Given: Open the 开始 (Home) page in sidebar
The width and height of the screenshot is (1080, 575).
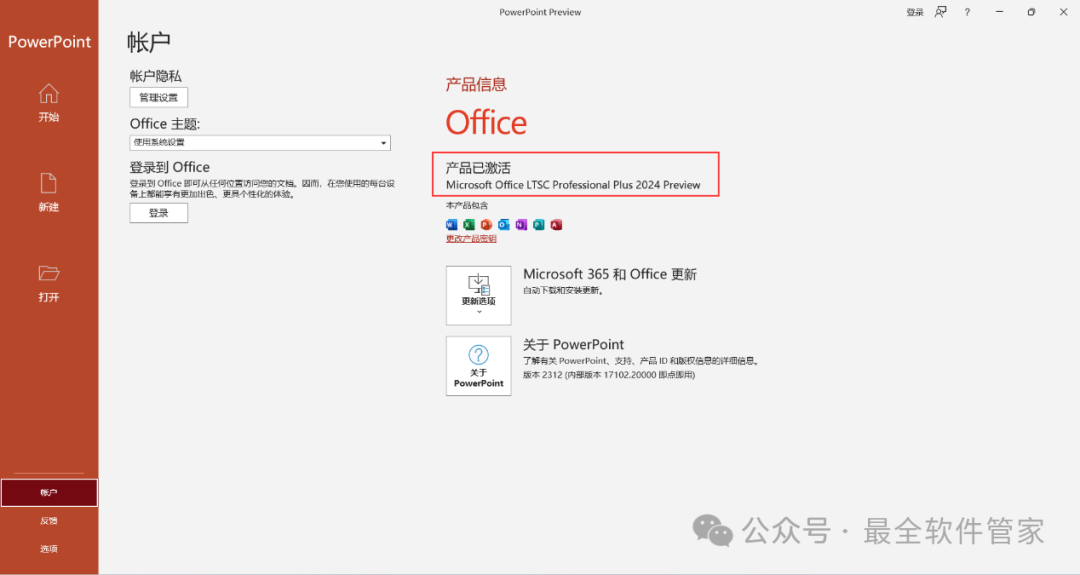Looking at the screenshot, I should 49,103.
